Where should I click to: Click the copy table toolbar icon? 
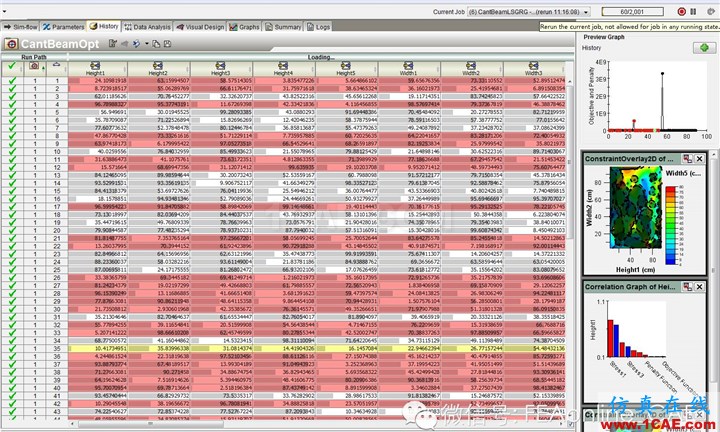click(156, 44)
